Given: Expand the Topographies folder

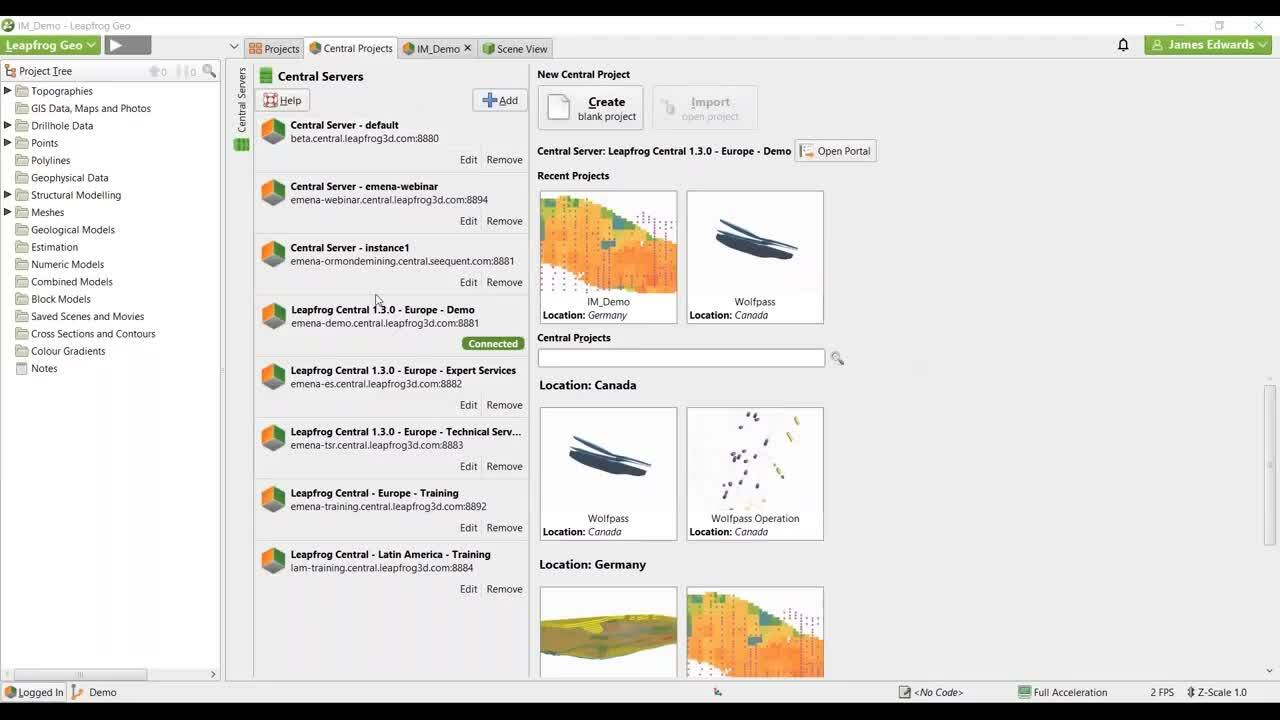Looking at the screenshot, I should click(x=8, y=91).
